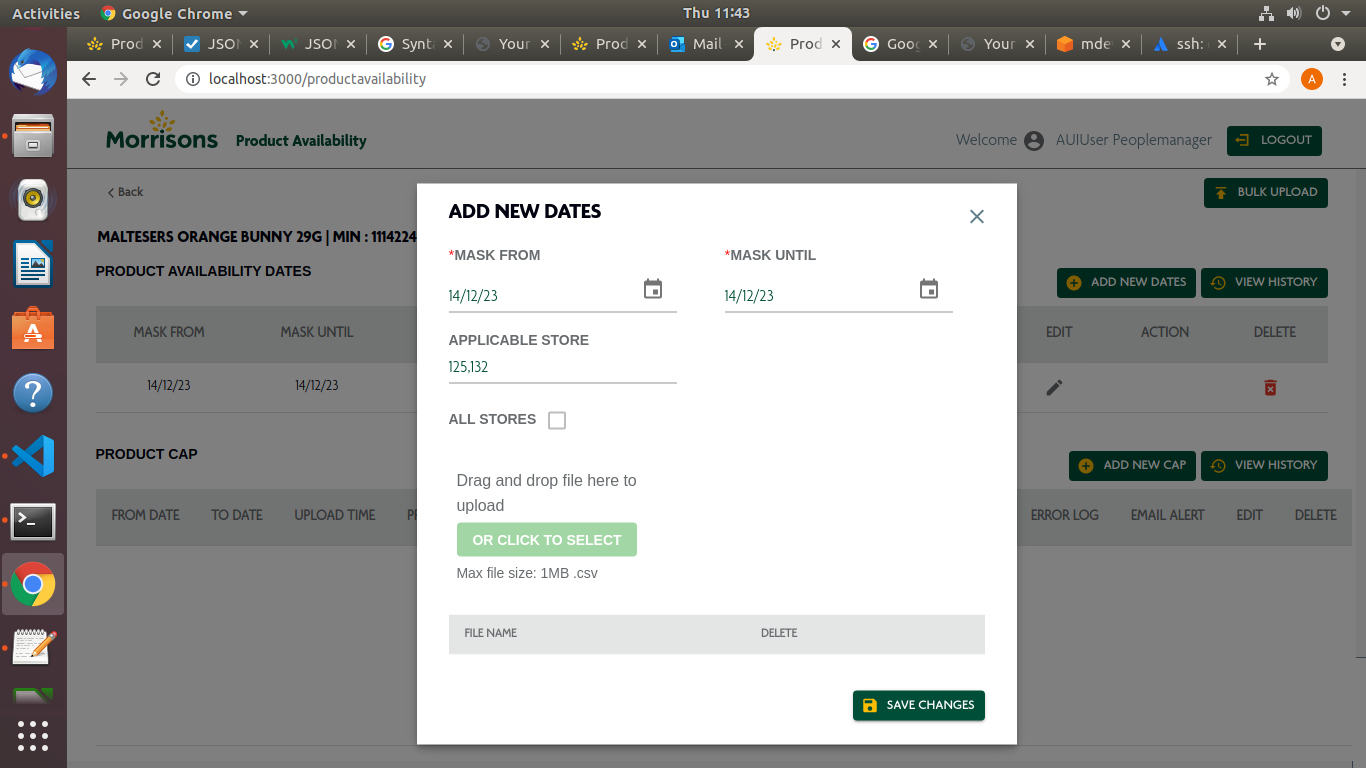Screen dimensions: 1366x768
Task: Click the Chrome address bar URL
Action: (317, 79)
